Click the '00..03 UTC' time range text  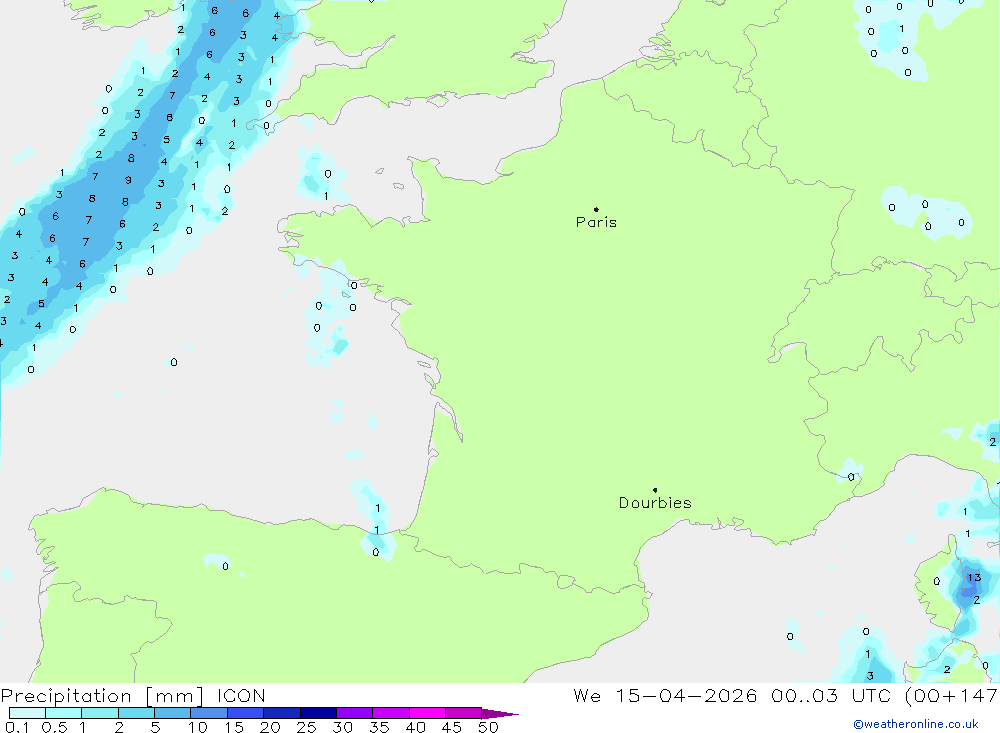coord(831,696)
